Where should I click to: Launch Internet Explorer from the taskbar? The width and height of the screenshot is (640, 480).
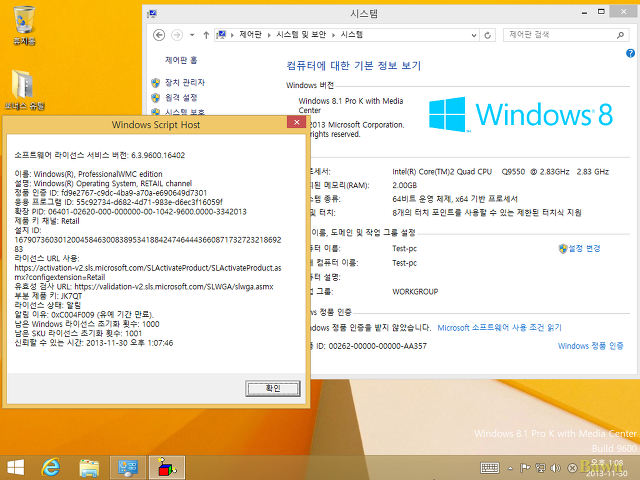(51, 467)
